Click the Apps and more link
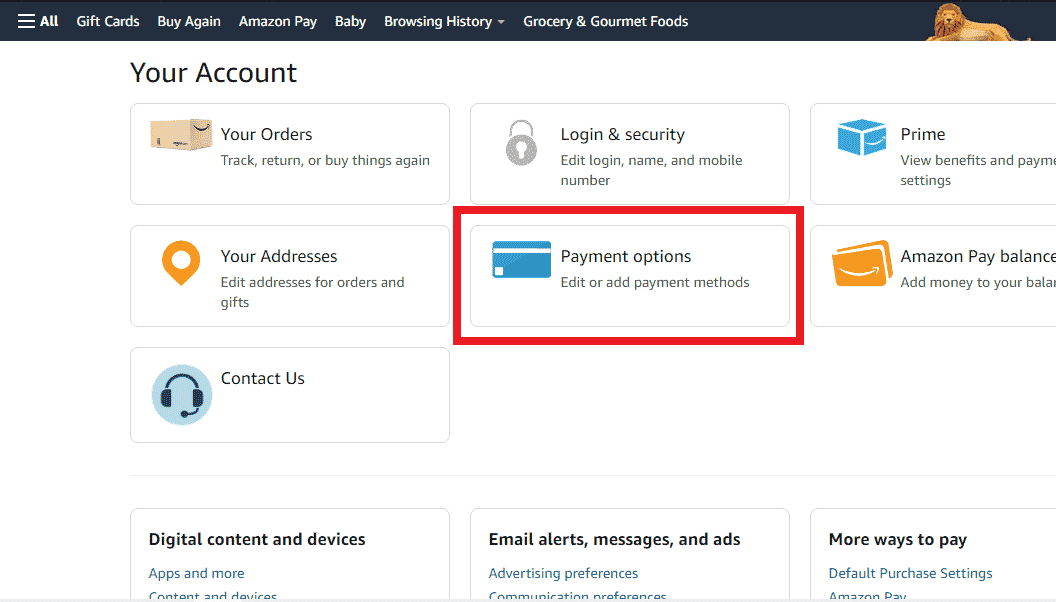1056x602 pixels. pos(197,573)
